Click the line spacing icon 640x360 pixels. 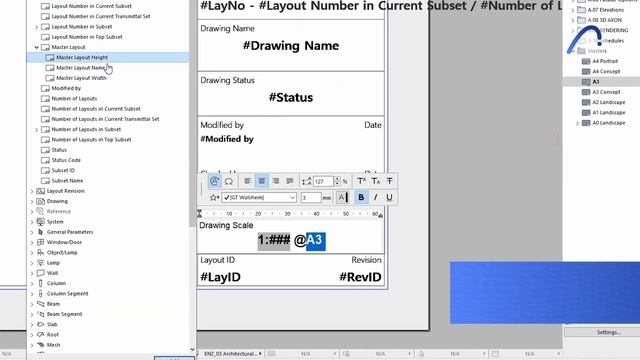point(306,181)
